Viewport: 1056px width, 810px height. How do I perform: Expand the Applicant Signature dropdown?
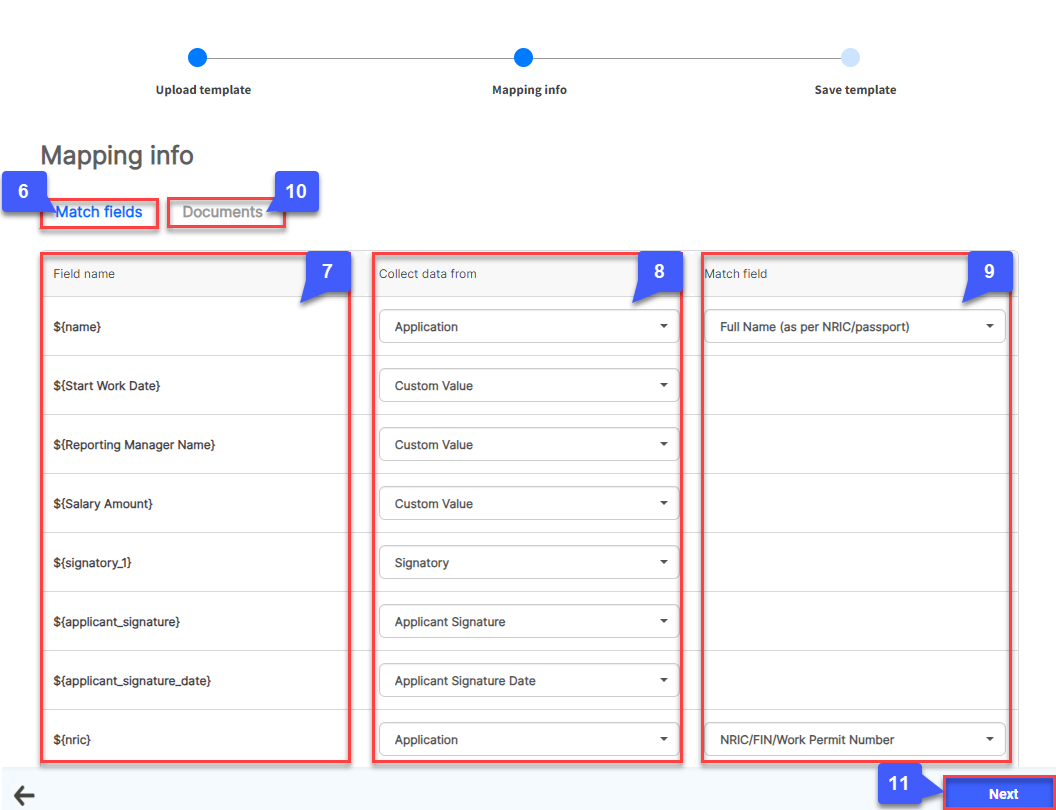(x=528, y=622)
